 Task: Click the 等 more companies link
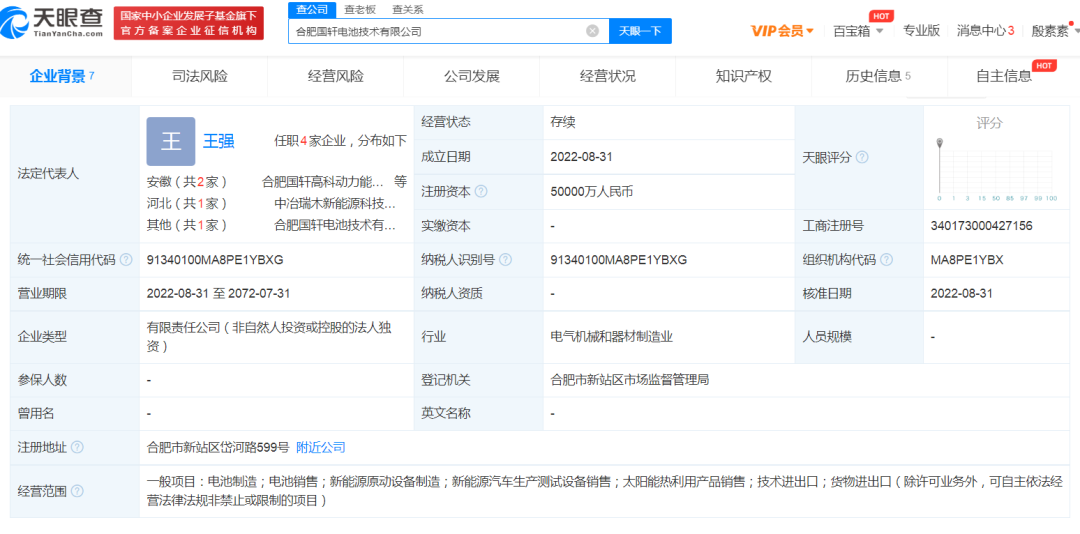point(400,182)
